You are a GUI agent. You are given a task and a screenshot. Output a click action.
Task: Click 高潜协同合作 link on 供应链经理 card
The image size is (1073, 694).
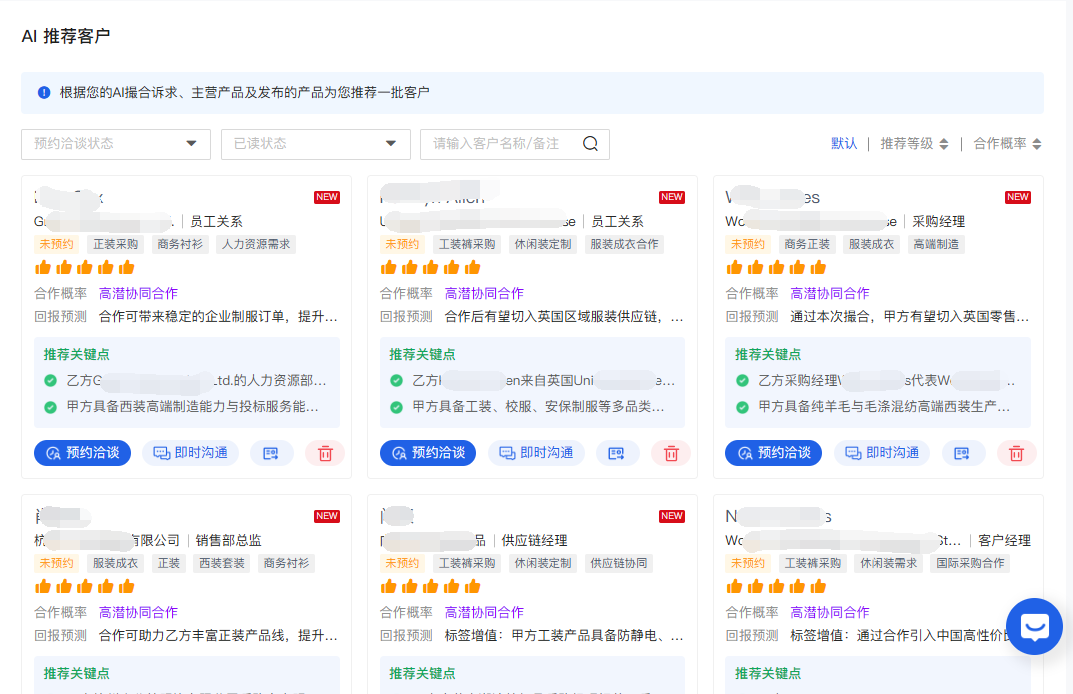pyautogui.click(x=484, y=612)
